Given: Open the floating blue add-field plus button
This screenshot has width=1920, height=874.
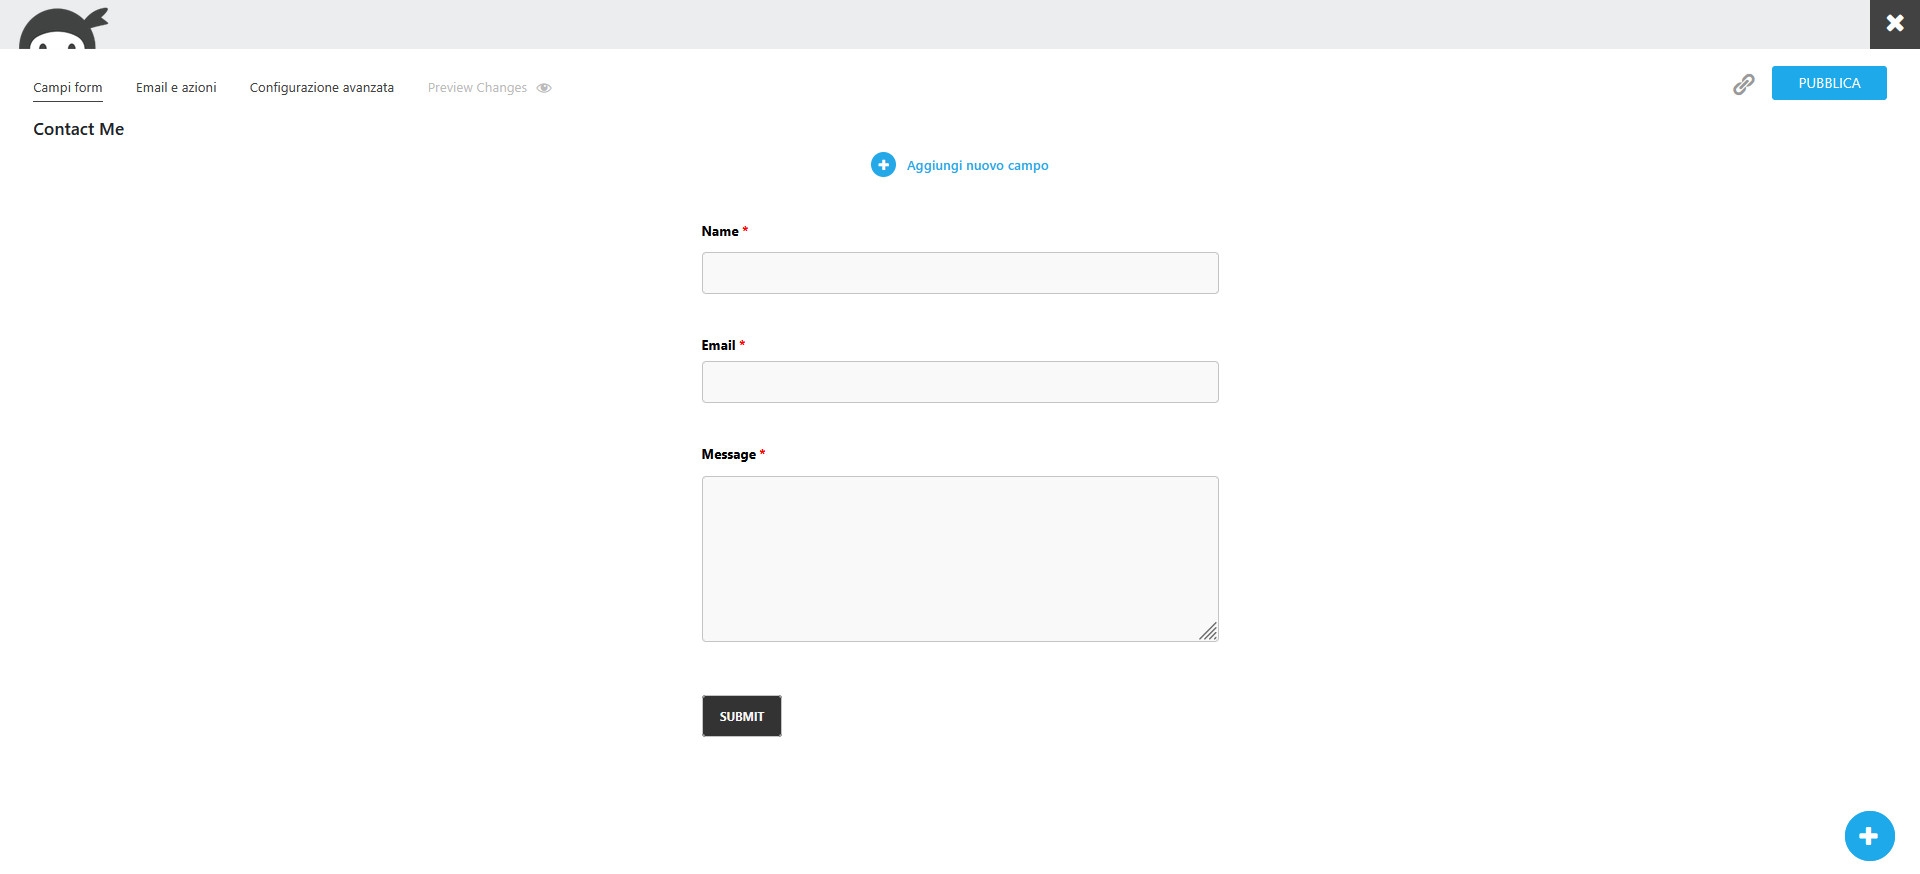Looking at the screenshot, I should [1869, 836].
